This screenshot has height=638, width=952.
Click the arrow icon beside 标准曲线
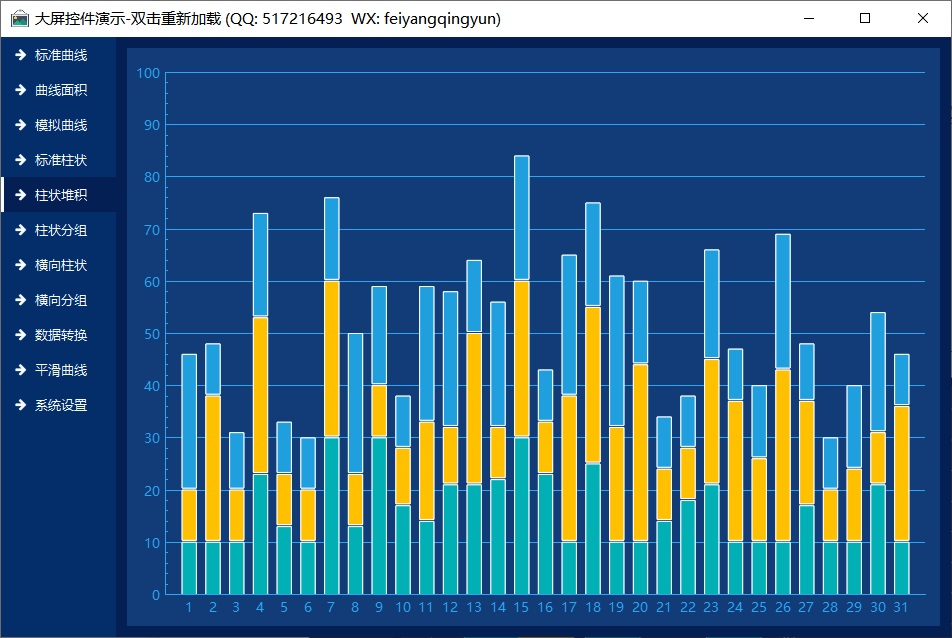(20, 55)
